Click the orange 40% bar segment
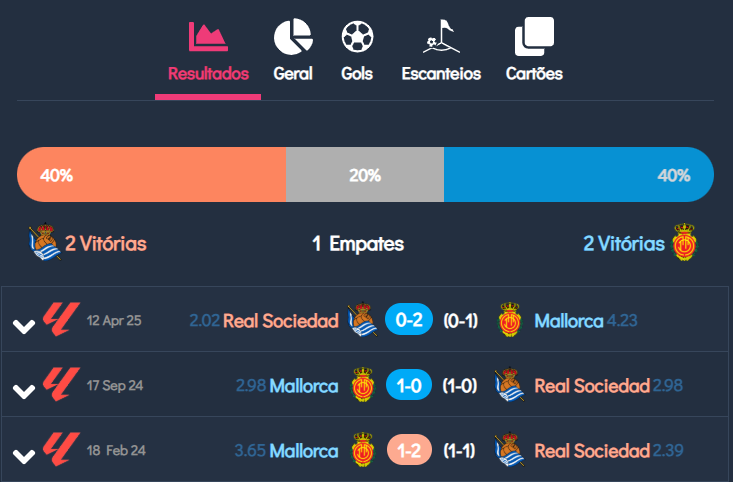 [x=151, y=175]
